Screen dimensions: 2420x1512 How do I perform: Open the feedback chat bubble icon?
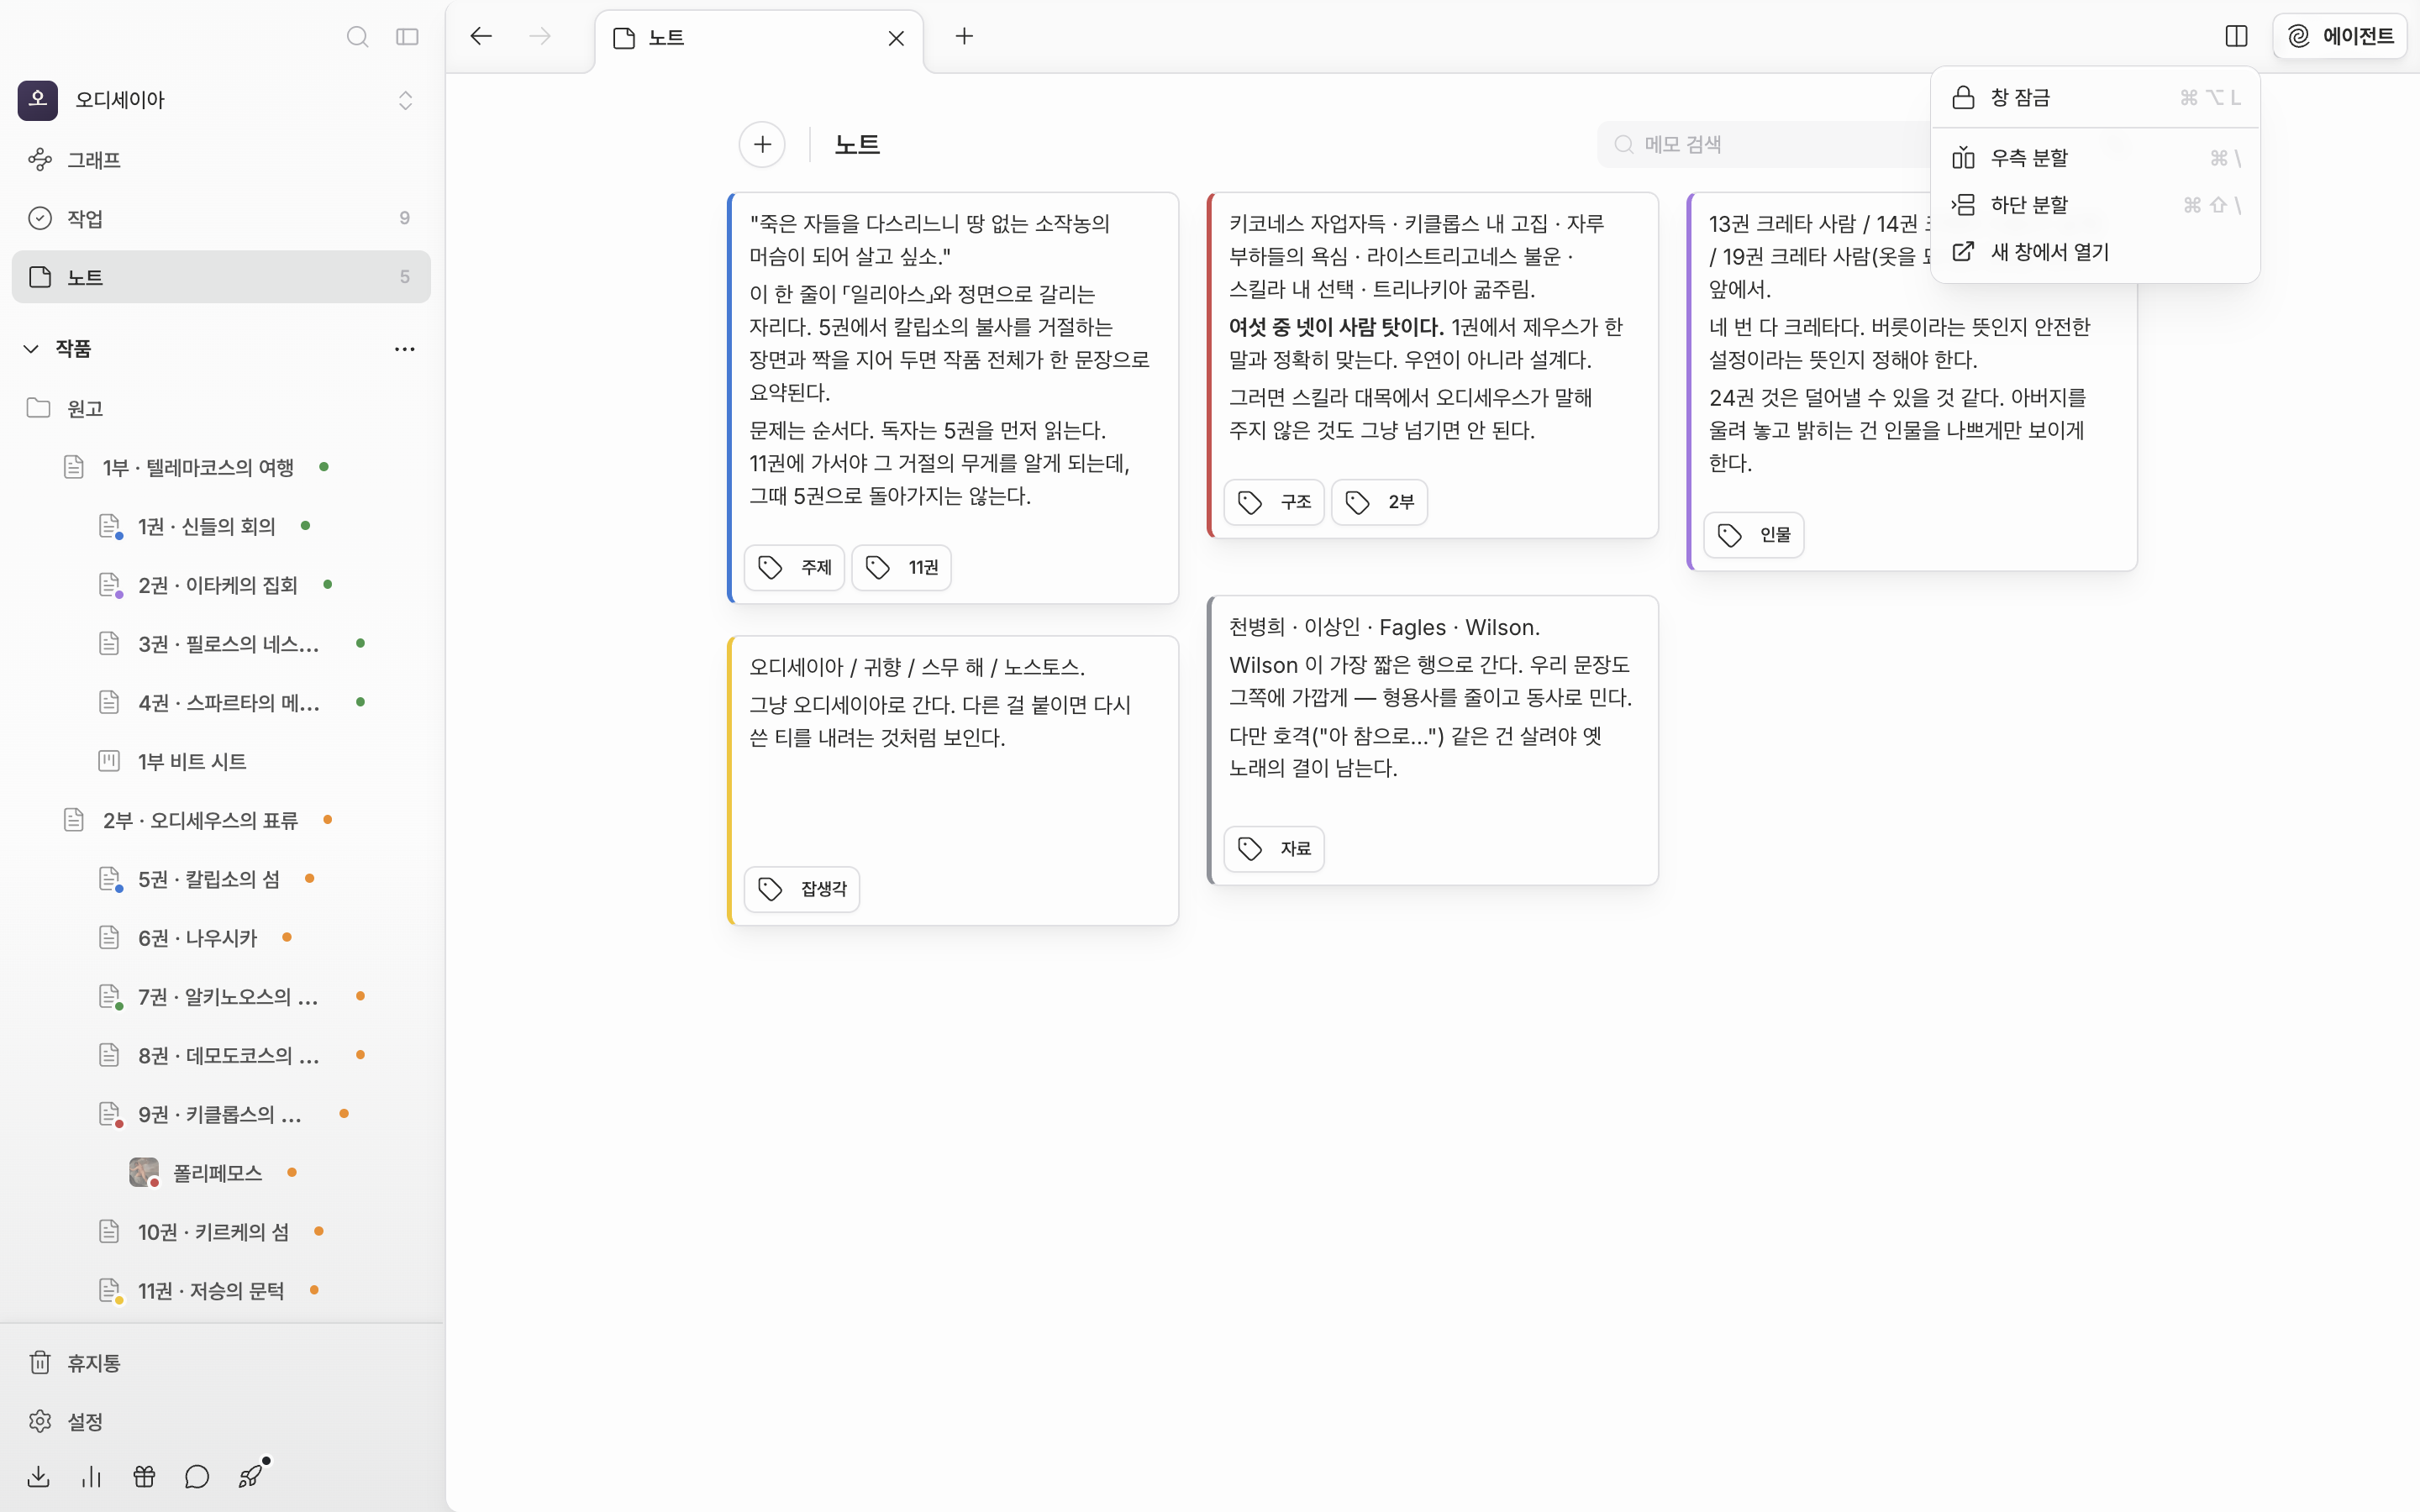click(x=197, y=1477)
